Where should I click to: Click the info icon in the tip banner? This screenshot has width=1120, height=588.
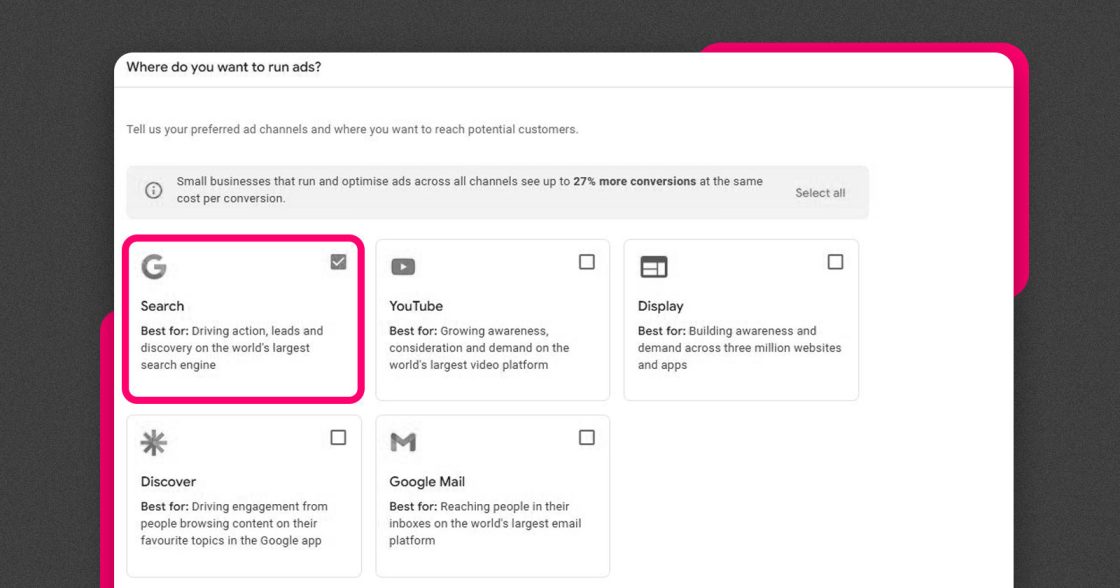[153, 190]
